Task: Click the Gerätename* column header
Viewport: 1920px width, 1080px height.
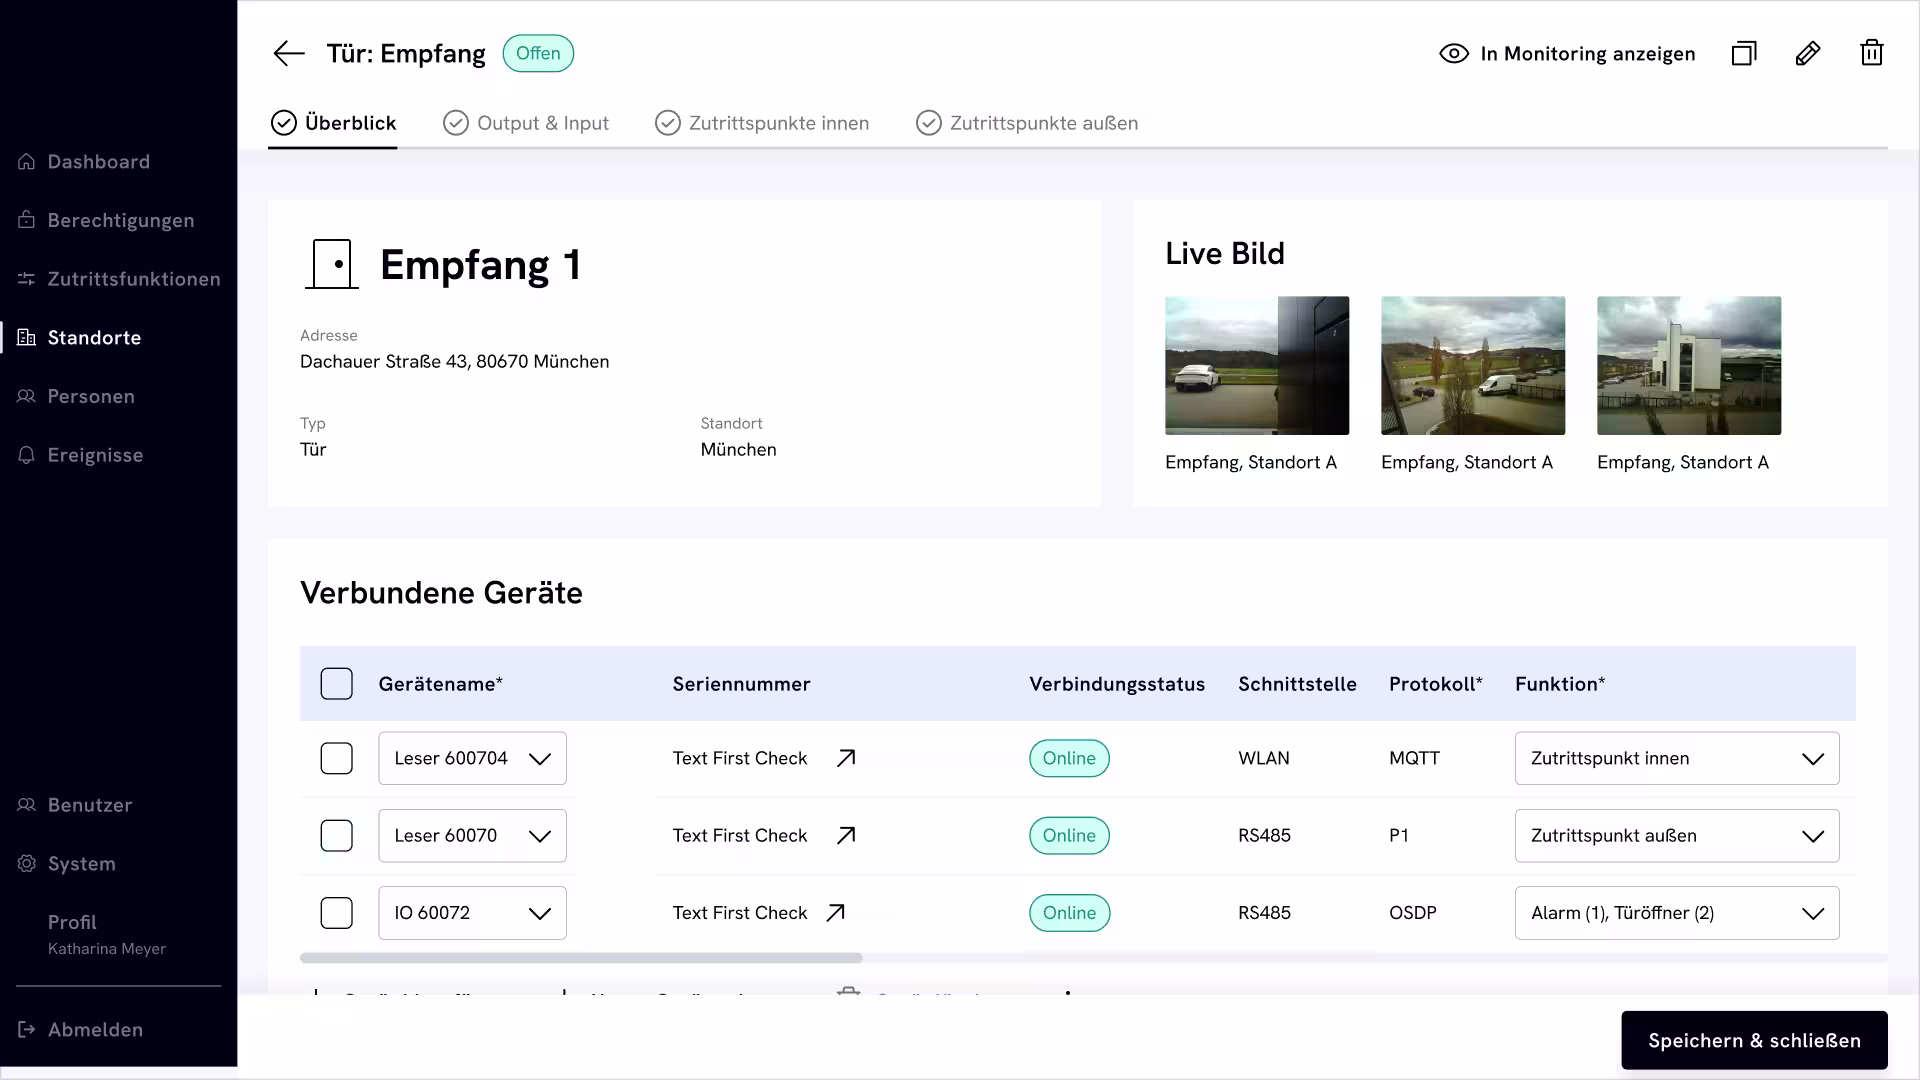Action: tap(440, 684)
